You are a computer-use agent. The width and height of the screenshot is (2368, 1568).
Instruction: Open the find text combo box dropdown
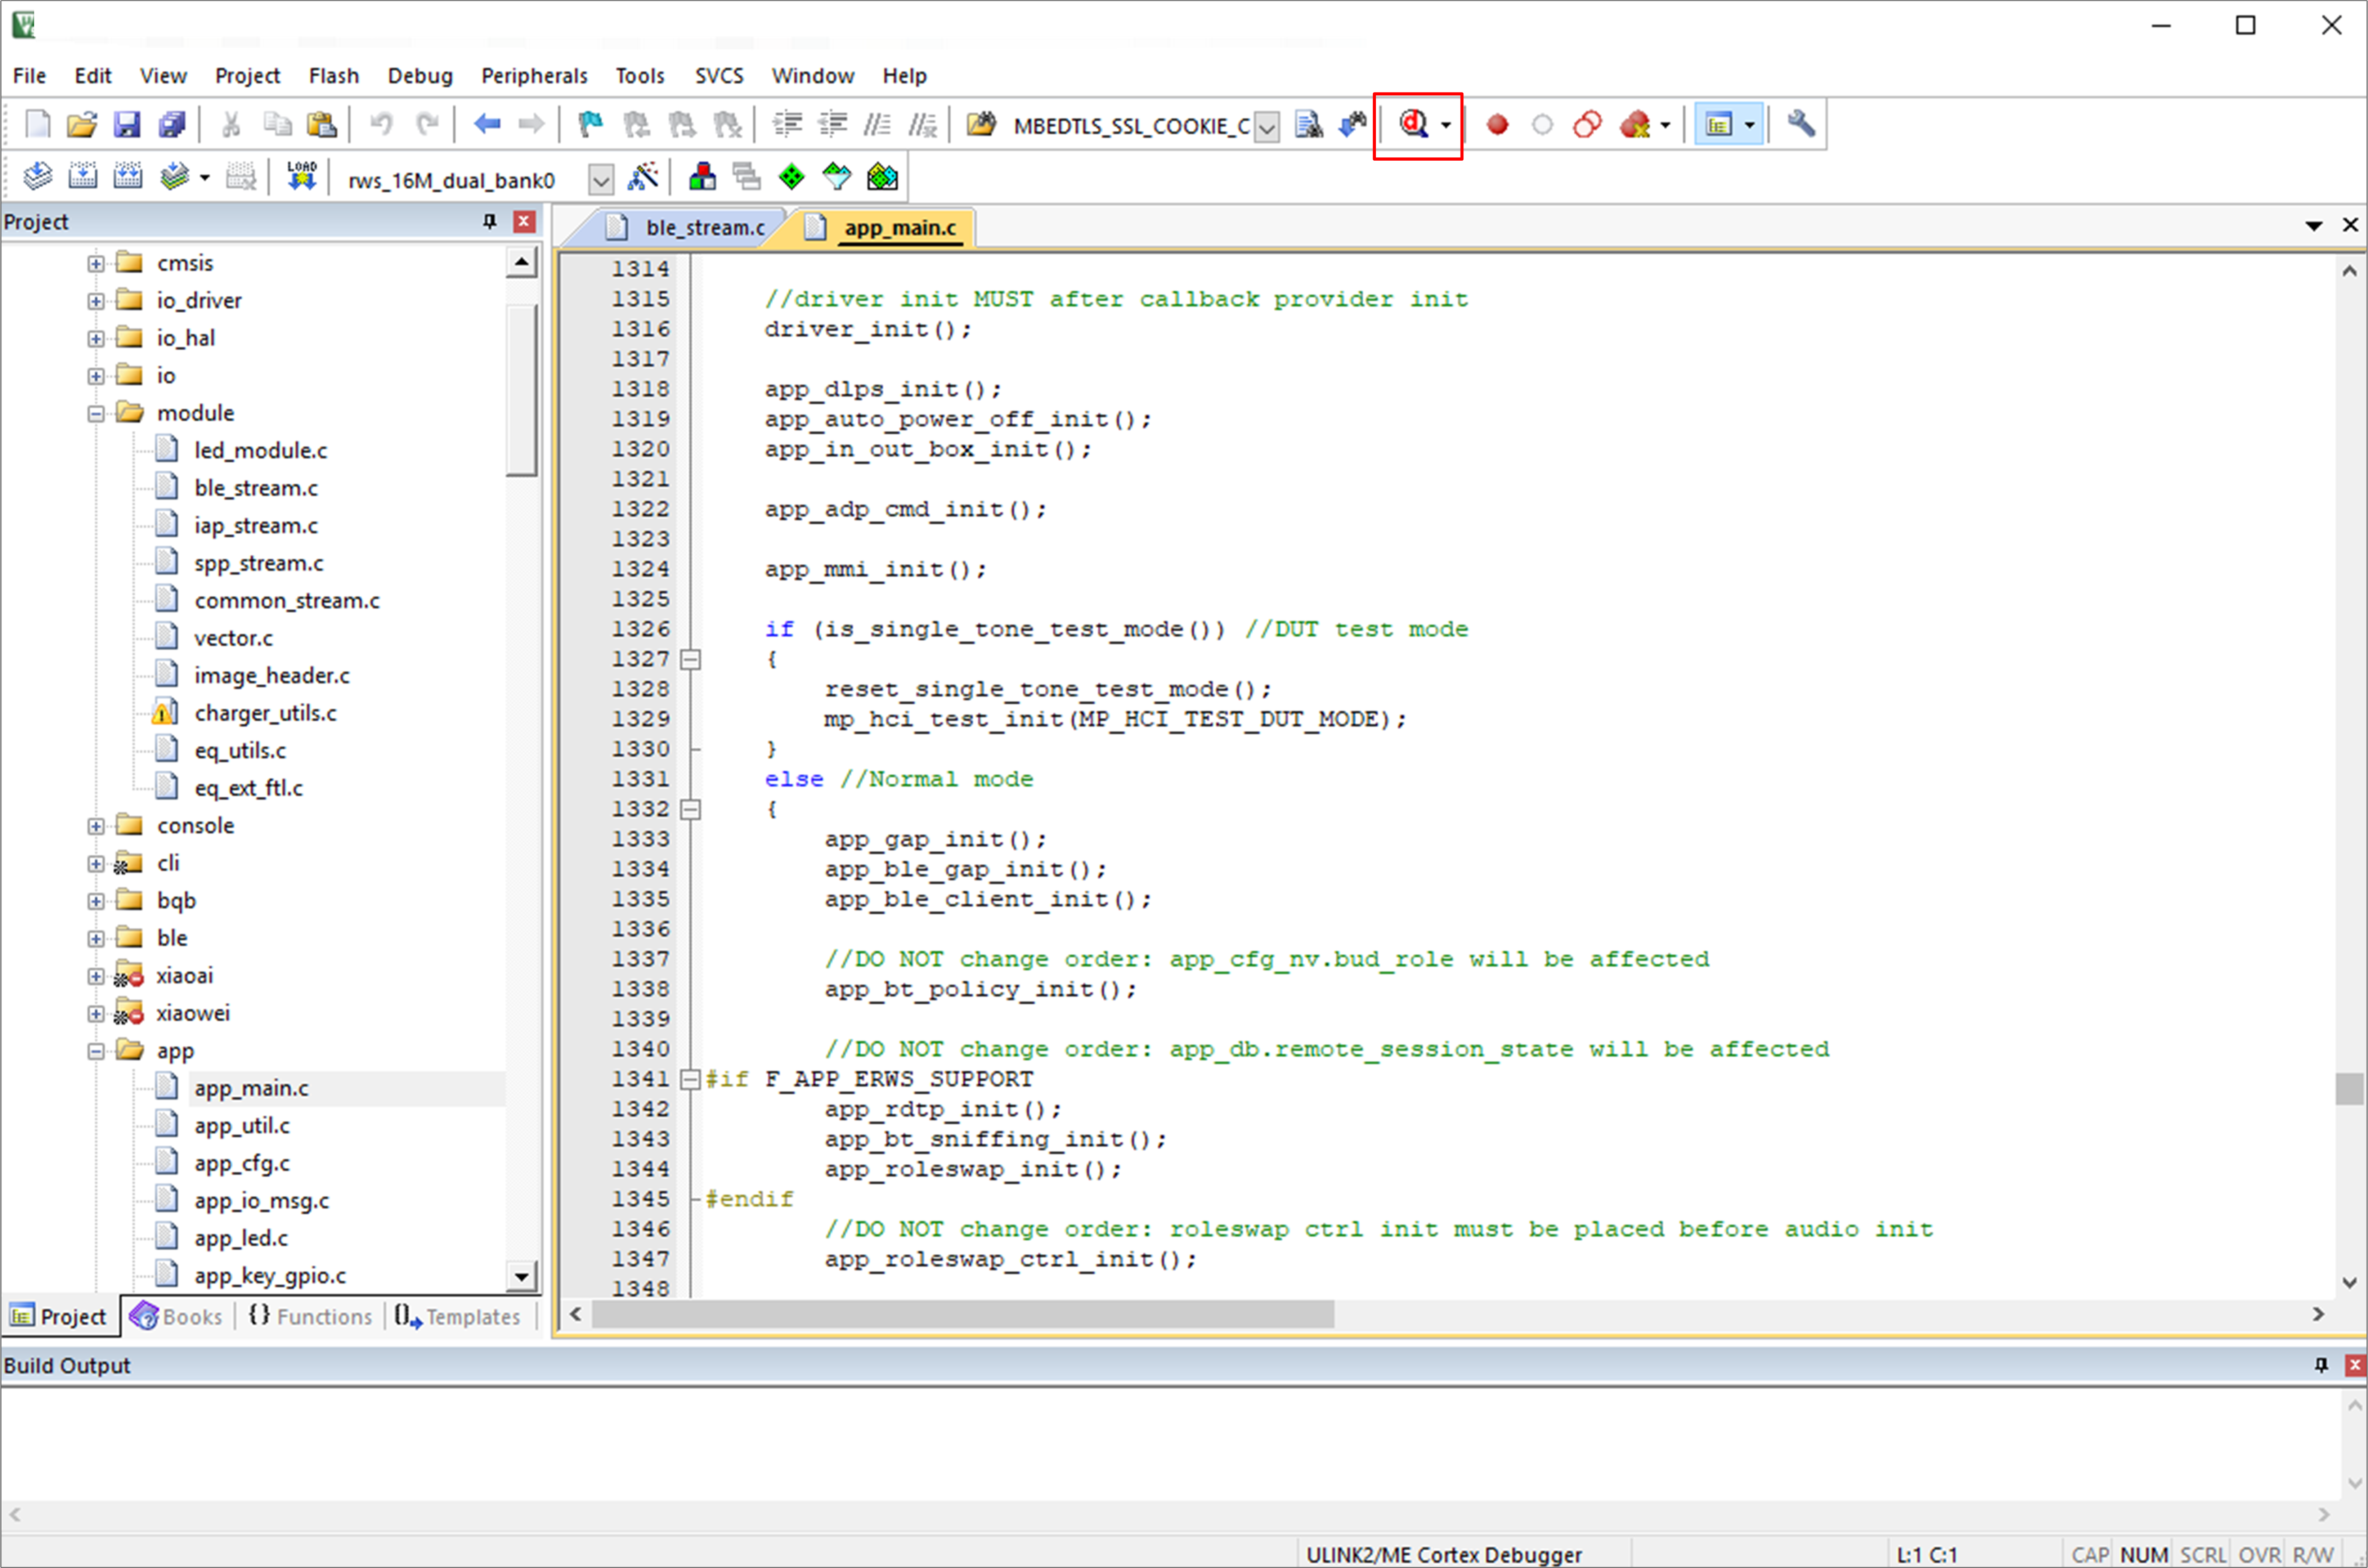[1267, 127]
